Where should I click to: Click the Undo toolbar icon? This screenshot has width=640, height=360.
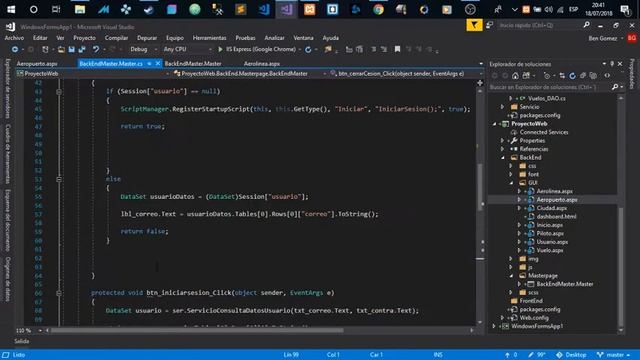pos(96,49)
